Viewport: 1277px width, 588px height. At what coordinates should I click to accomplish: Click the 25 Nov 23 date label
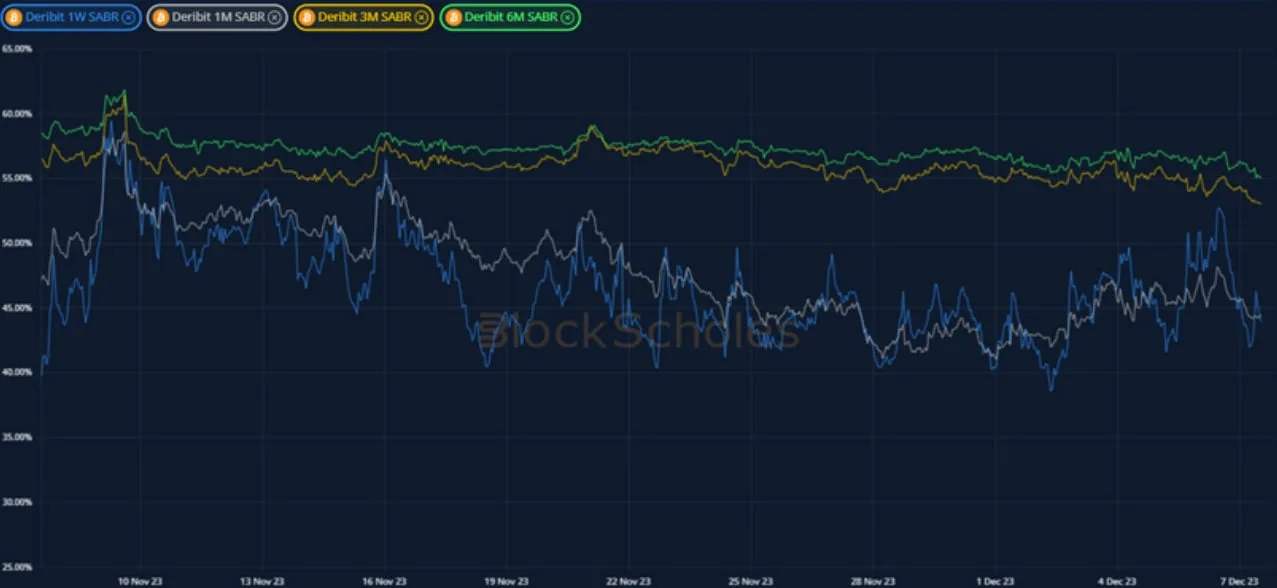pyautogui.click(x=751, y=581)
